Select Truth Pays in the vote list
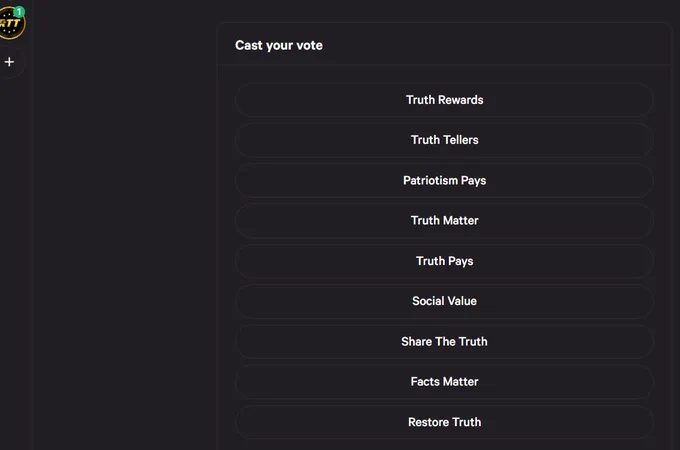The width and height of the screenshot is (680, 450). coord(444,261)
